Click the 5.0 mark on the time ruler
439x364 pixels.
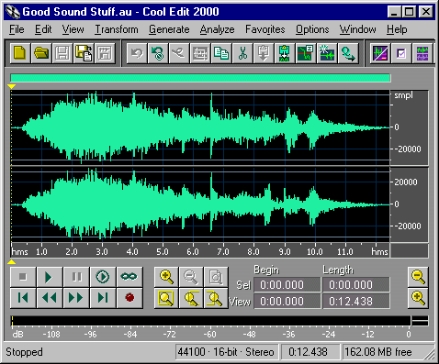pos(162,252)
